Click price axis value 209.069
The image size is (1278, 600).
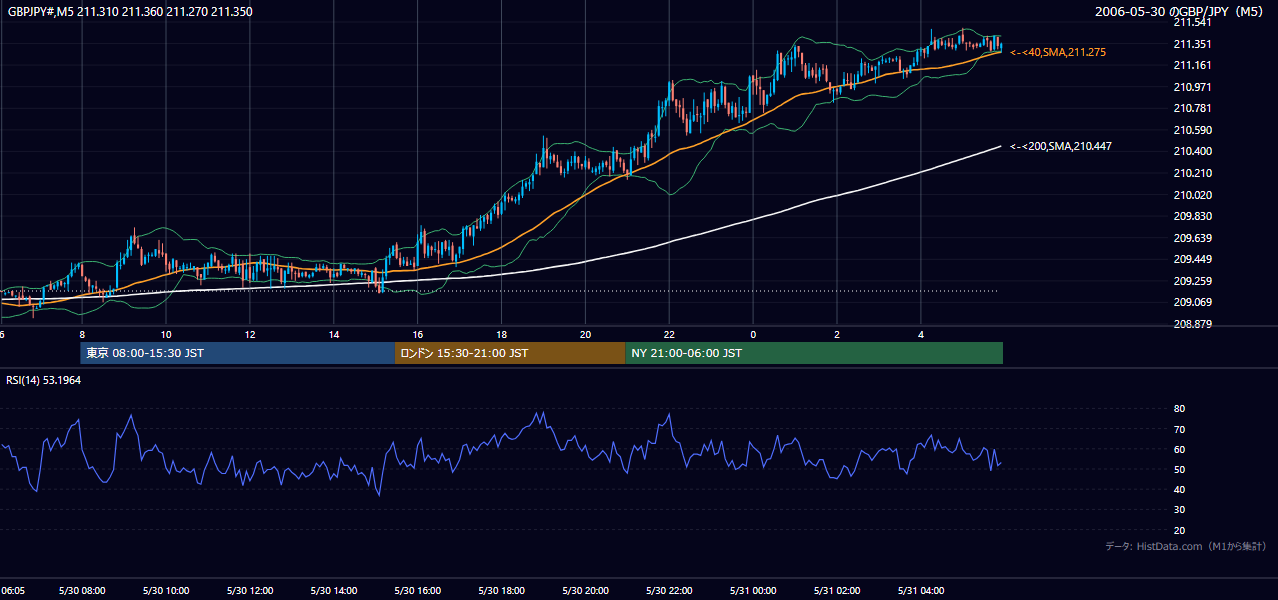(1191, 302)
